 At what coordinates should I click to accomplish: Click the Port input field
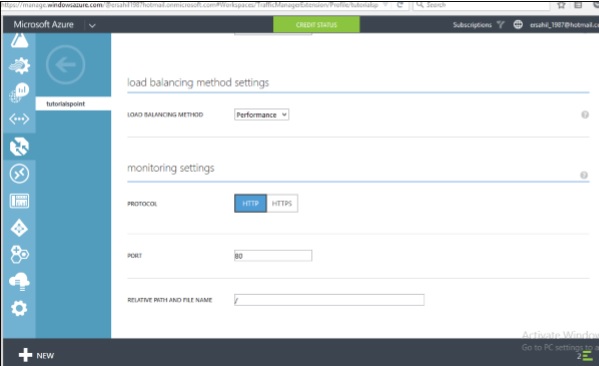[273, 256]
